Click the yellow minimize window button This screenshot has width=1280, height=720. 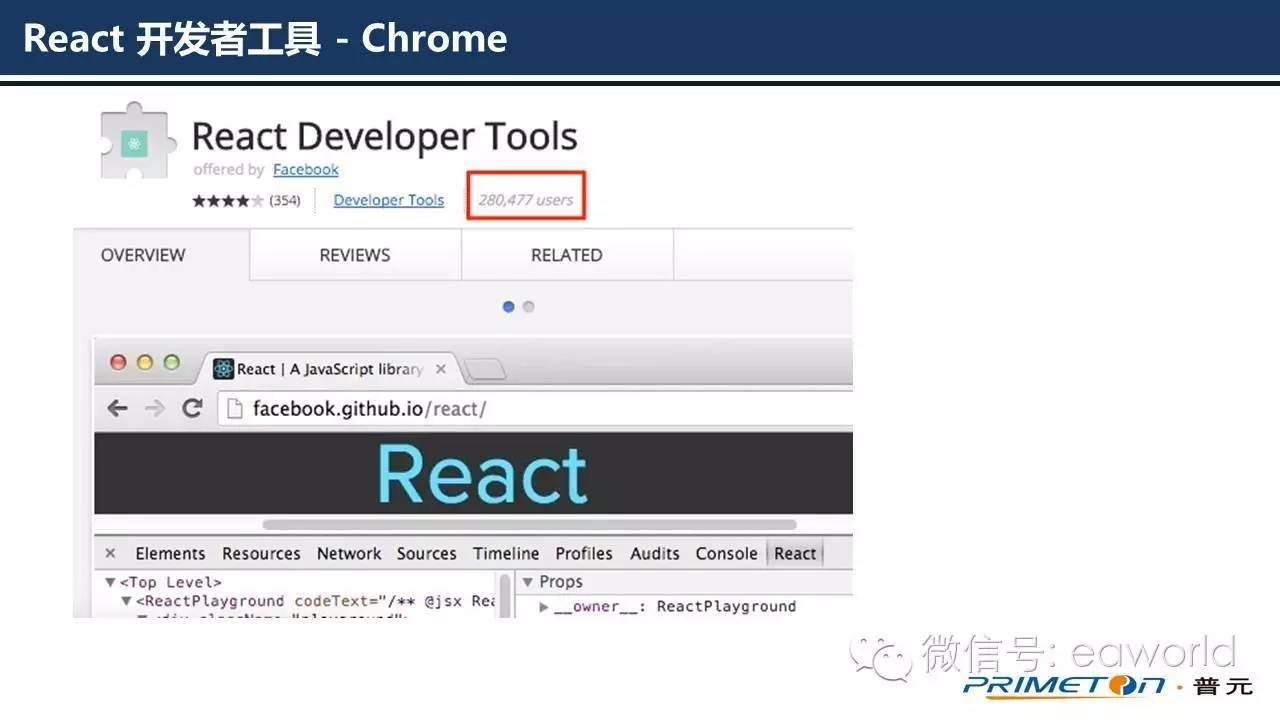click(145, 363)
